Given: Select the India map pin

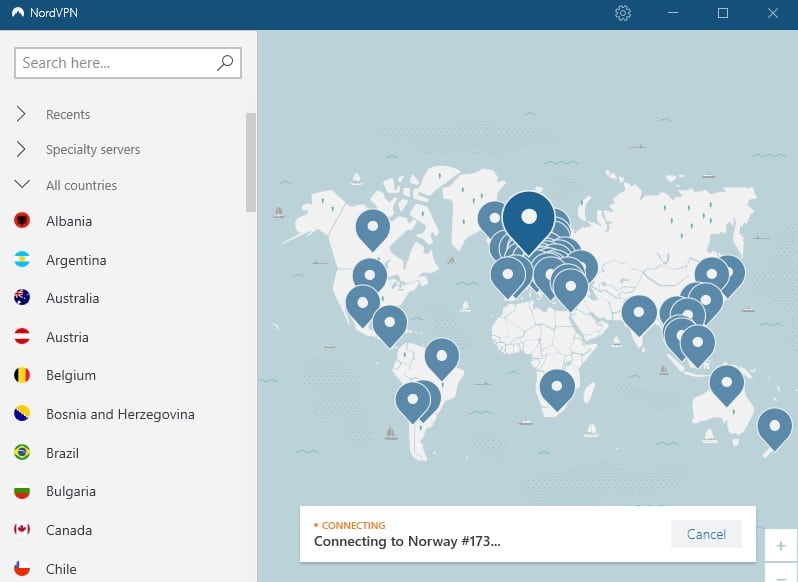Looking at the screenshot, I should 639,313.
